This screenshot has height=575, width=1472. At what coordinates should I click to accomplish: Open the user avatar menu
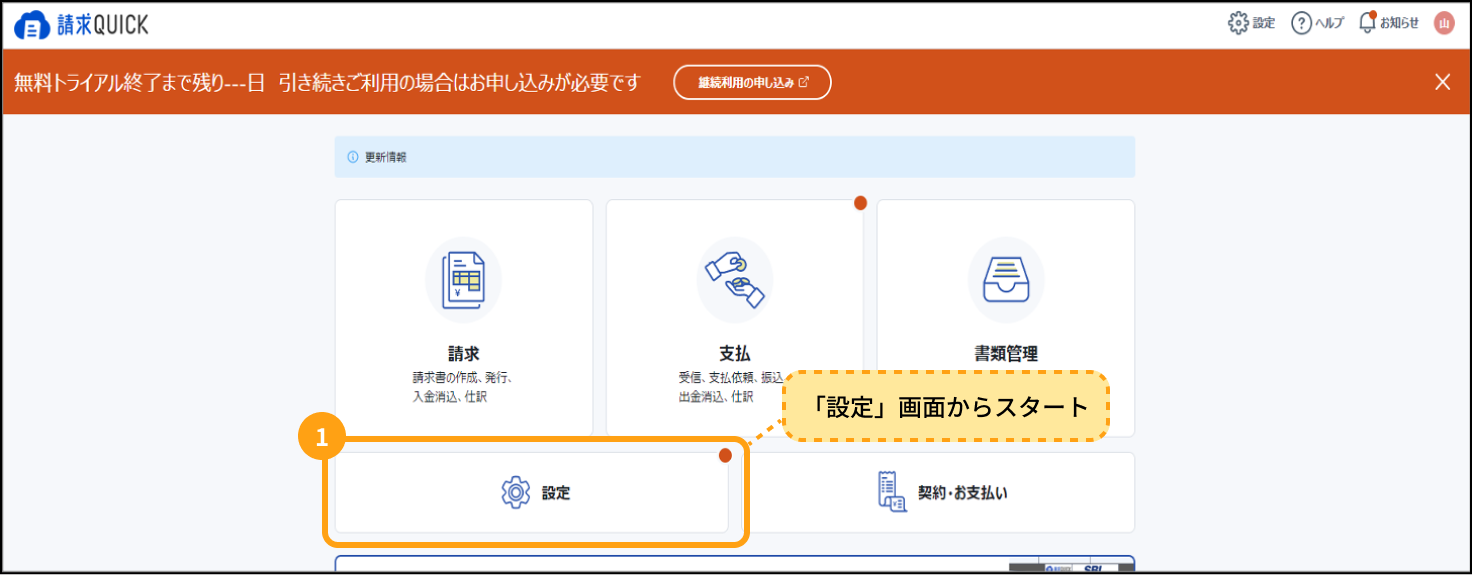pos(1444,23)
